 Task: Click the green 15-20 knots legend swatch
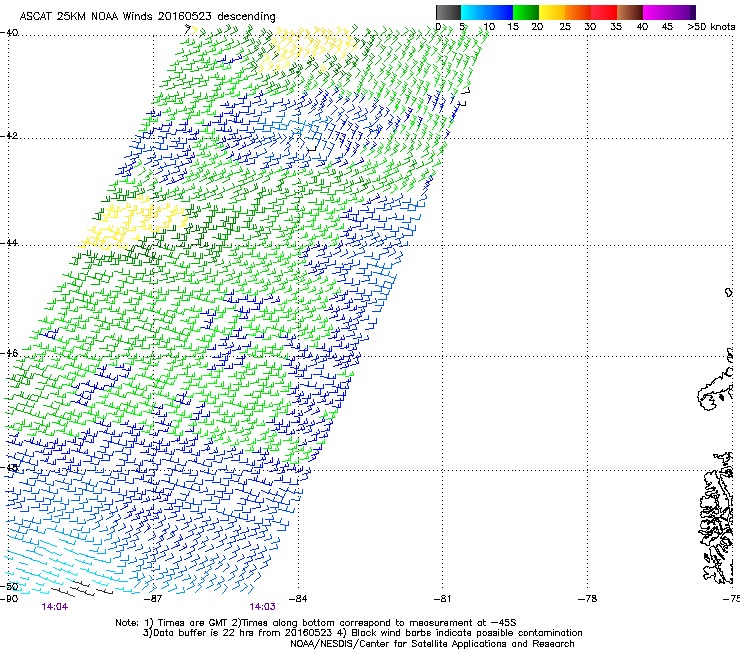tap(526, 12)
